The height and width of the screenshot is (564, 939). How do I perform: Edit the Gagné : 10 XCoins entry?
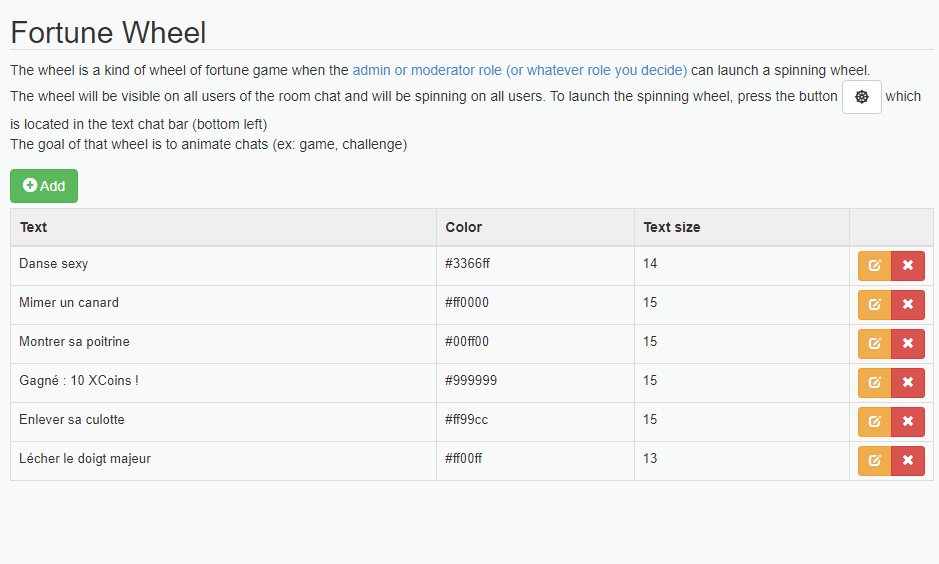click(x=874, y=383)
